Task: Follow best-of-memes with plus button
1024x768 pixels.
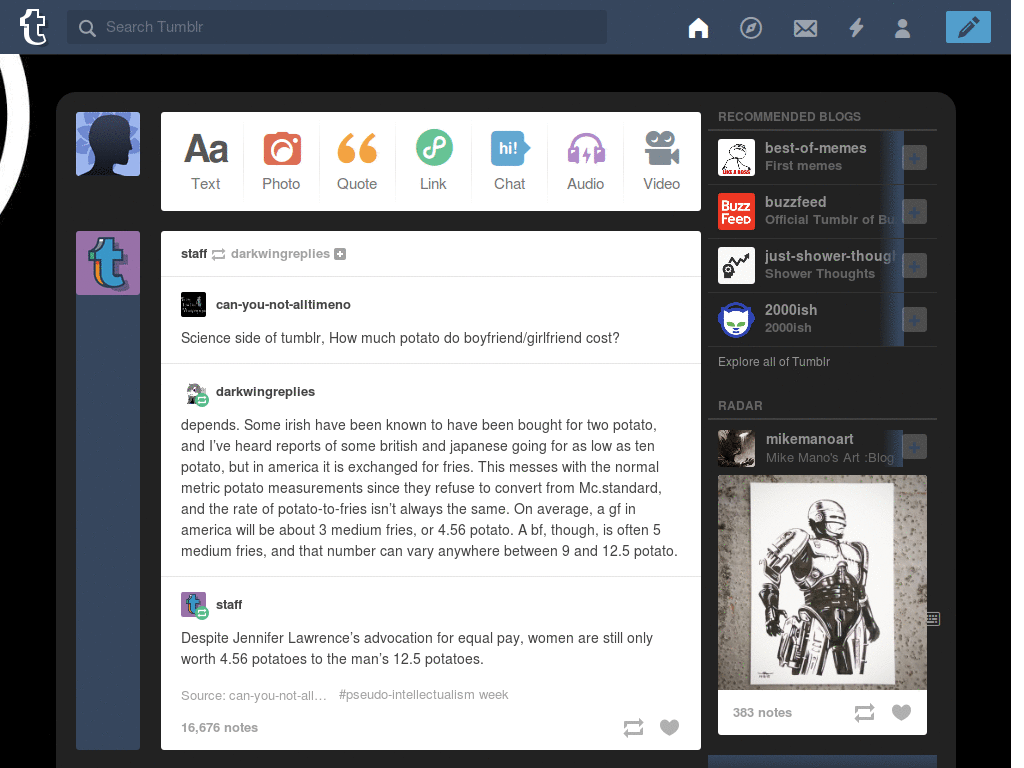Action: pyautogui.click(x=914, y=157)
